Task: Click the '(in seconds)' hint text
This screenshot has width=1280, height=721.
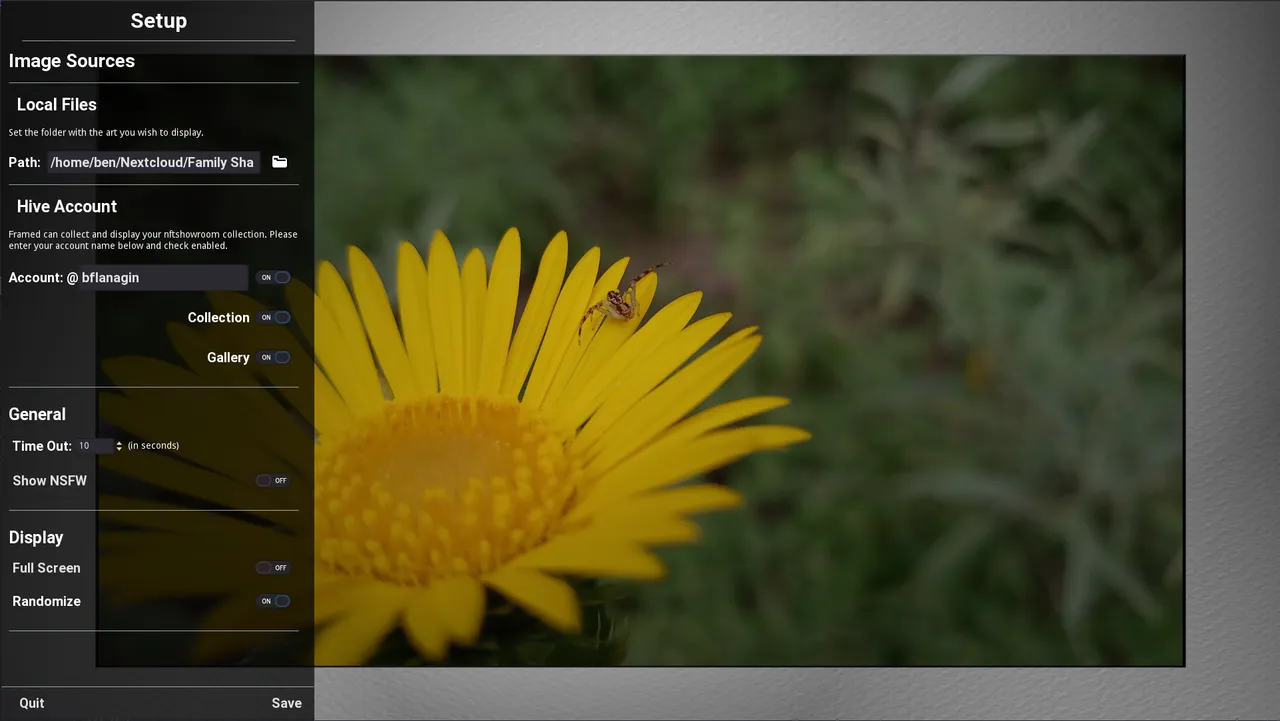Action: 153,446
